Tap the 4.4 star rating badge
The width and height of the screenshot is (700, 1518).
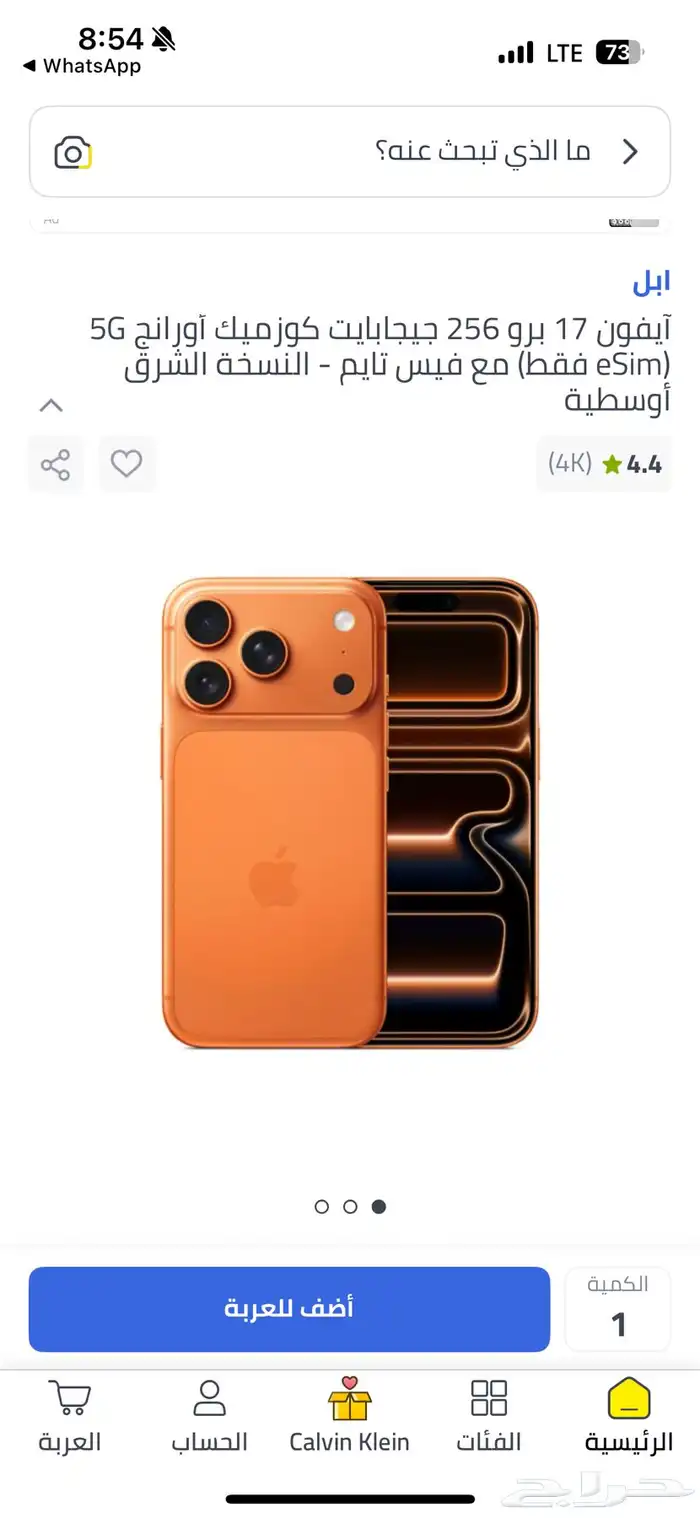pyautogui.click(x=604, y=464)
